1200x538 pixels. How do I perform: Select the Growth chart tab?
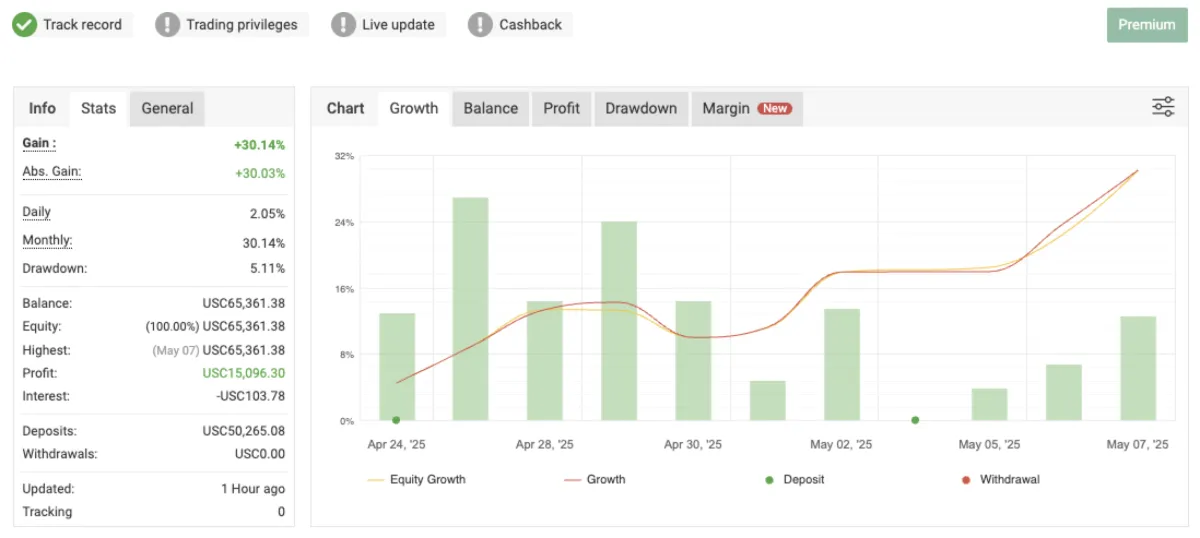click(414, 108)
